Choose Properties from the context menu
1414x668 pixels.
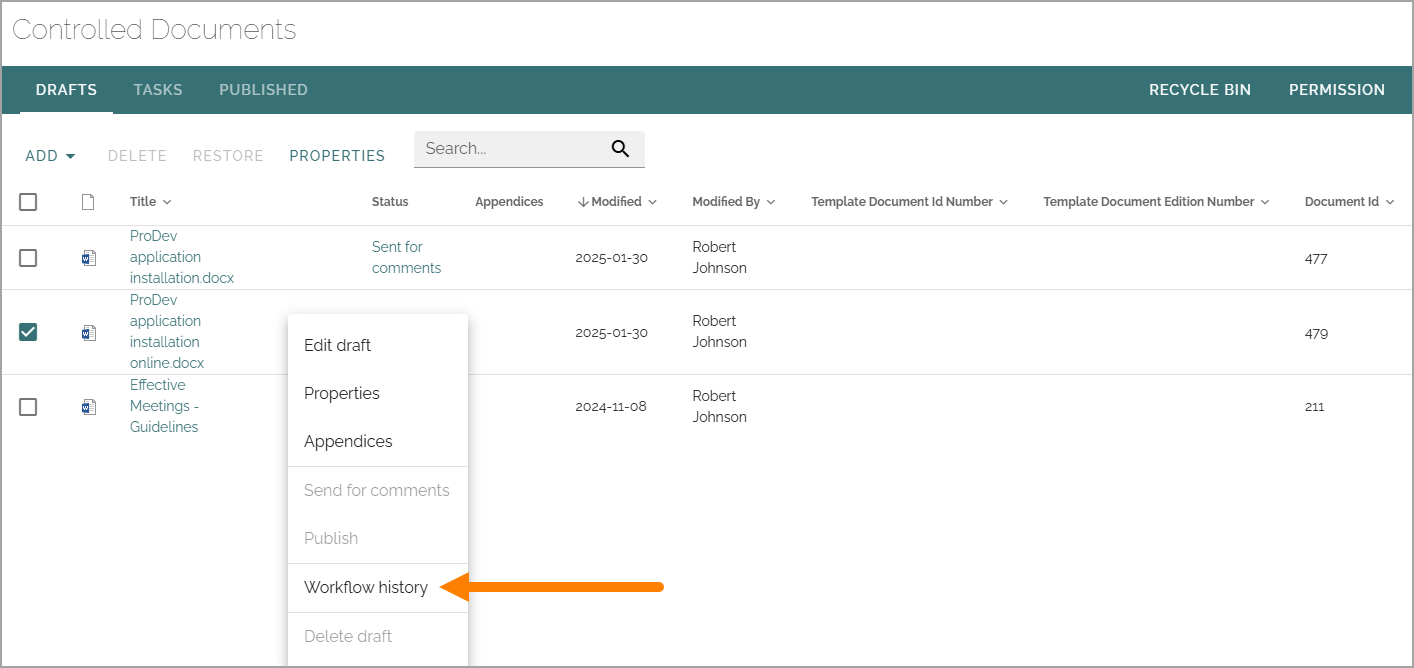[x=378, y=393]
